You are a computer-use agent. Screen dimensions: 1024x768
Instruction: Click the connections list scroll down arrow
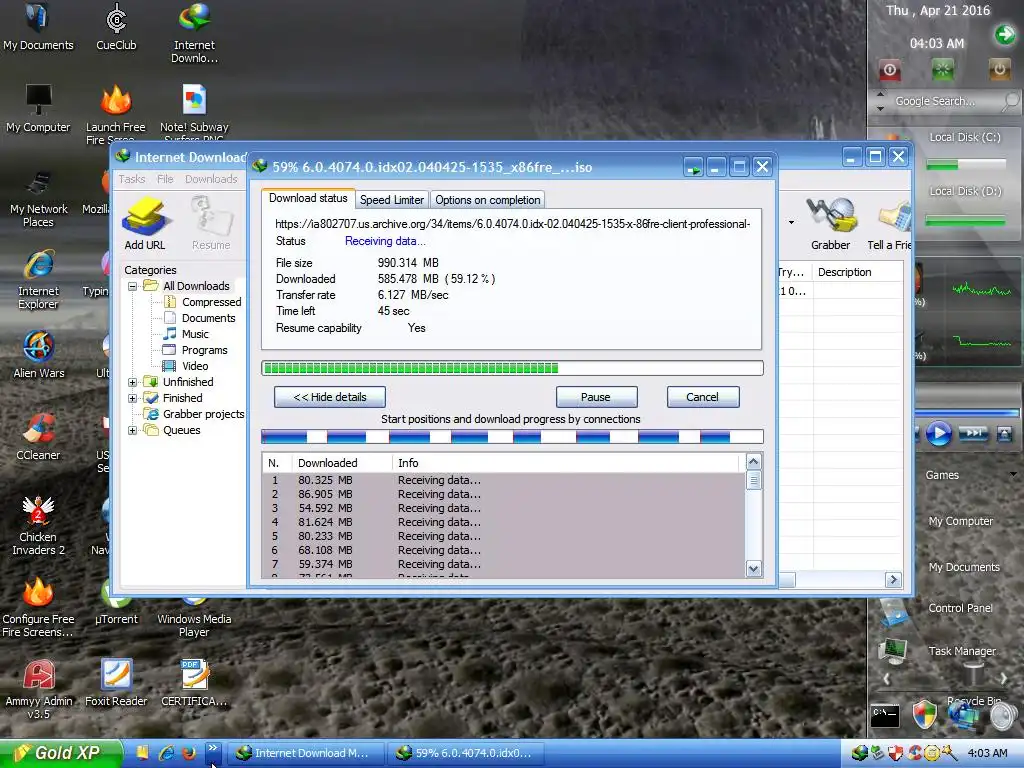click(753, 569)
